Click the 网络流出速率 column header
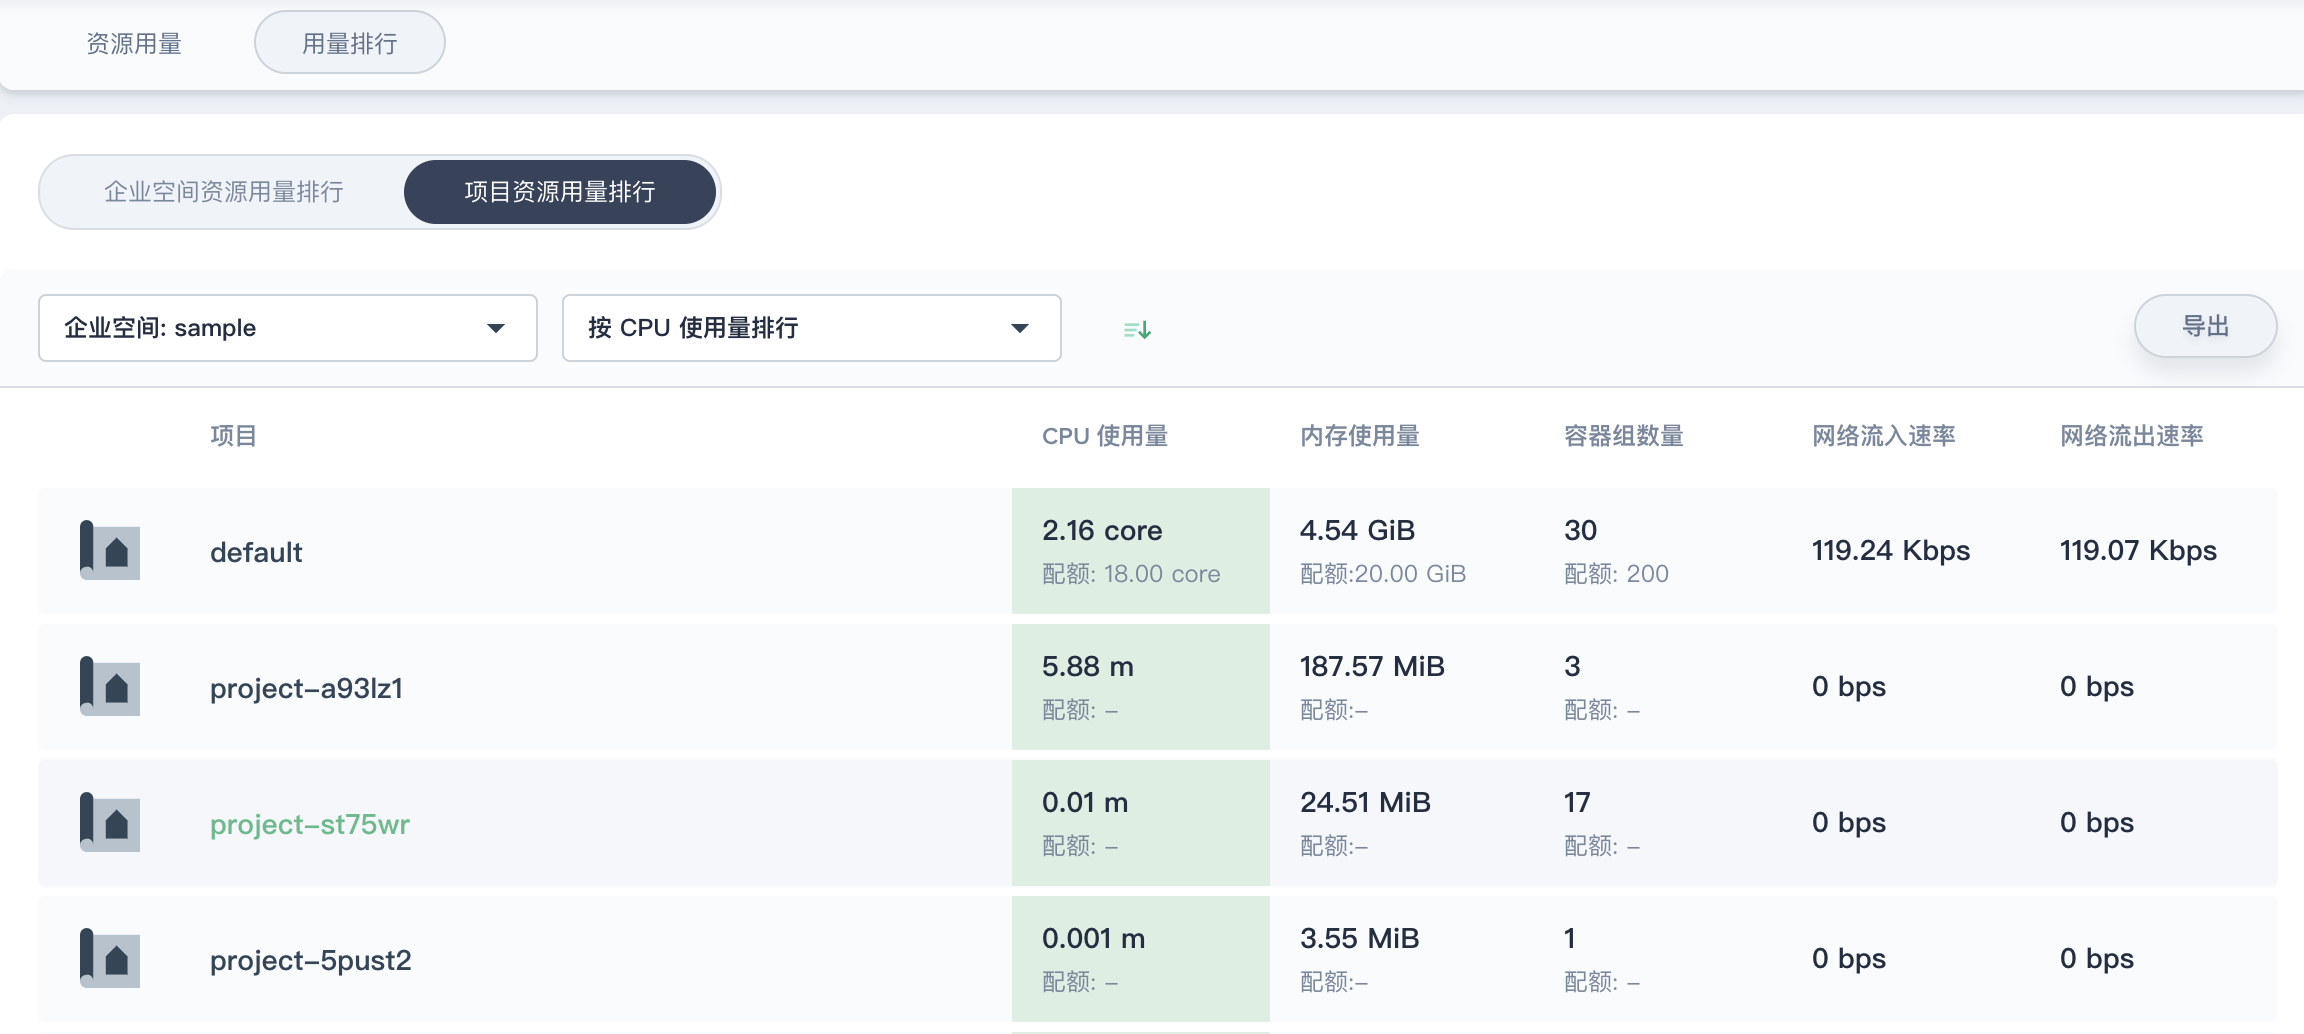This screenshot has height=1034, width=2304. 2132,436
